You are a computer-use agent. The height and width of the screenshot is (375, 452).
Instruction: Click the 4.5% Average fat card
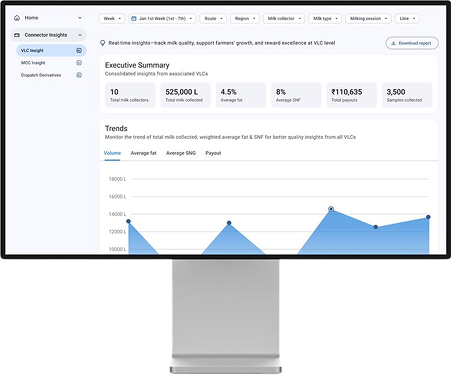(241, 95)
